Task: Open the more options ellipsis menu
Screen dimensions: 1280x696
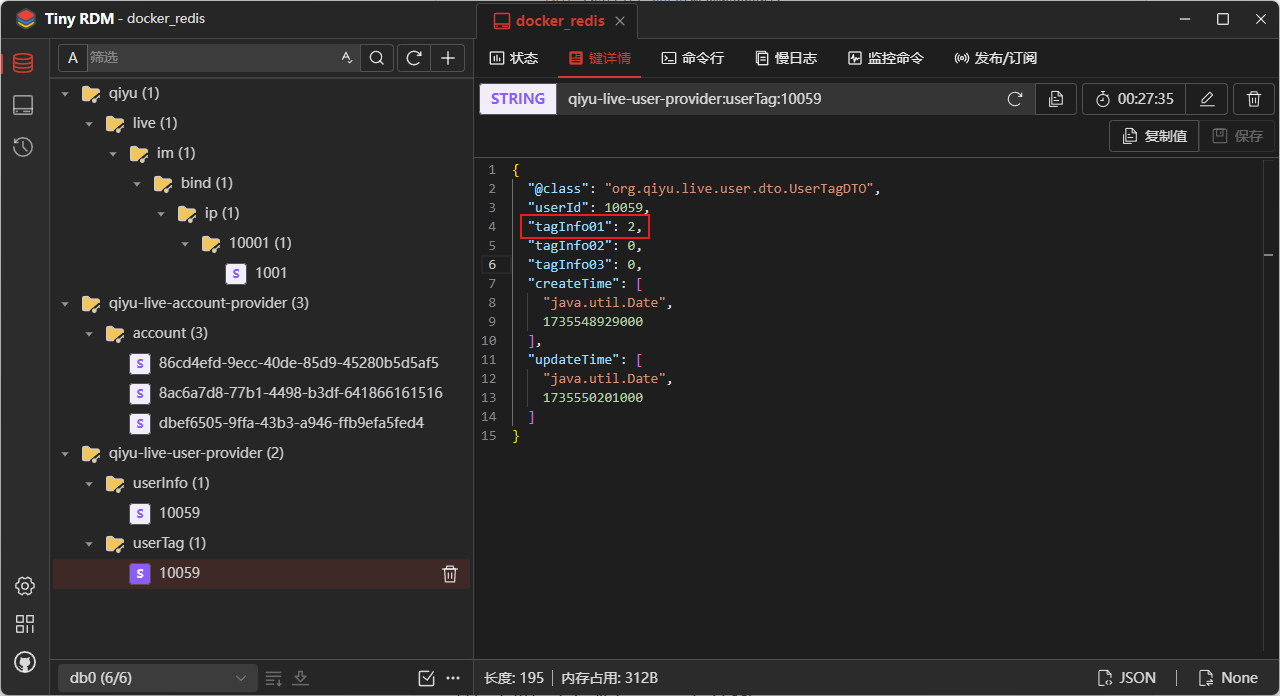Action: (453, 678)
